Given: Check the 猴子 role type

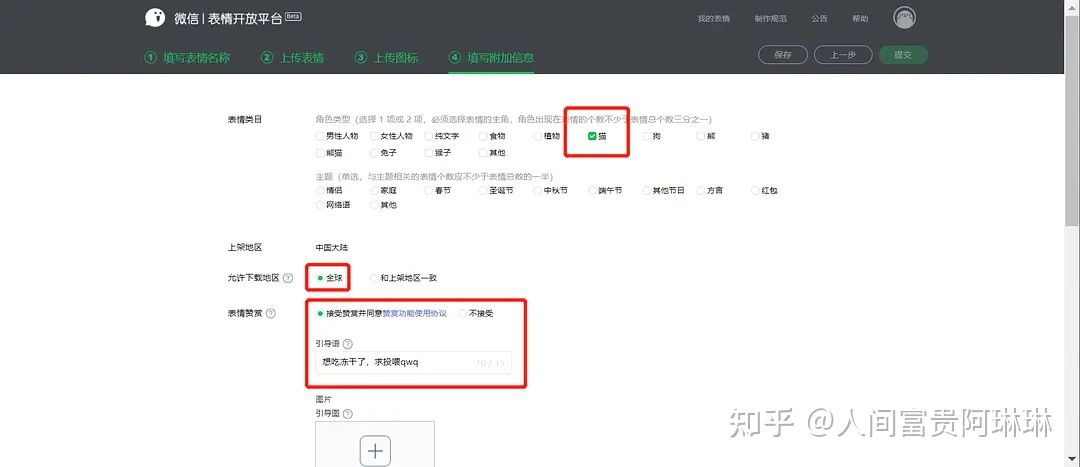Looking at the screenshot, I should tap(429, 153).
